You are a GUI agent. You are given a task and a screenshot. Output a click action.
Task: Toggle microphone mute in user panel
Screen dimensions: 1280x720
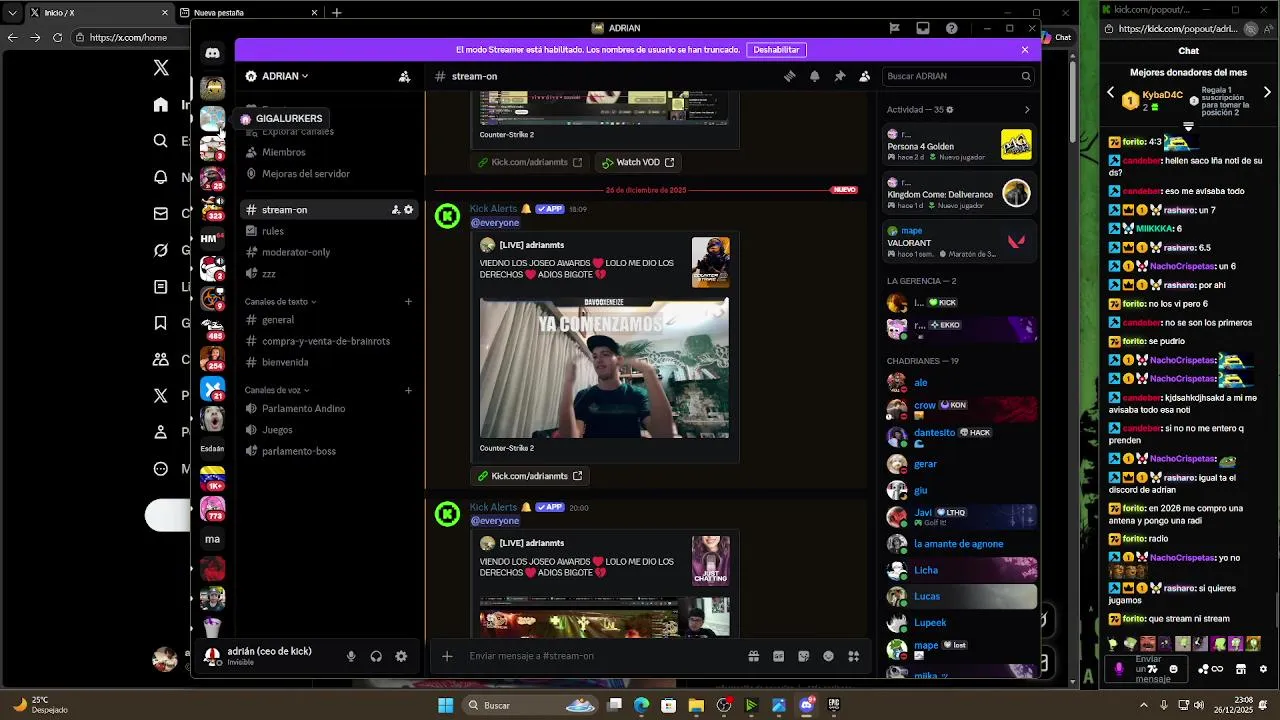(x=351, y=656)
